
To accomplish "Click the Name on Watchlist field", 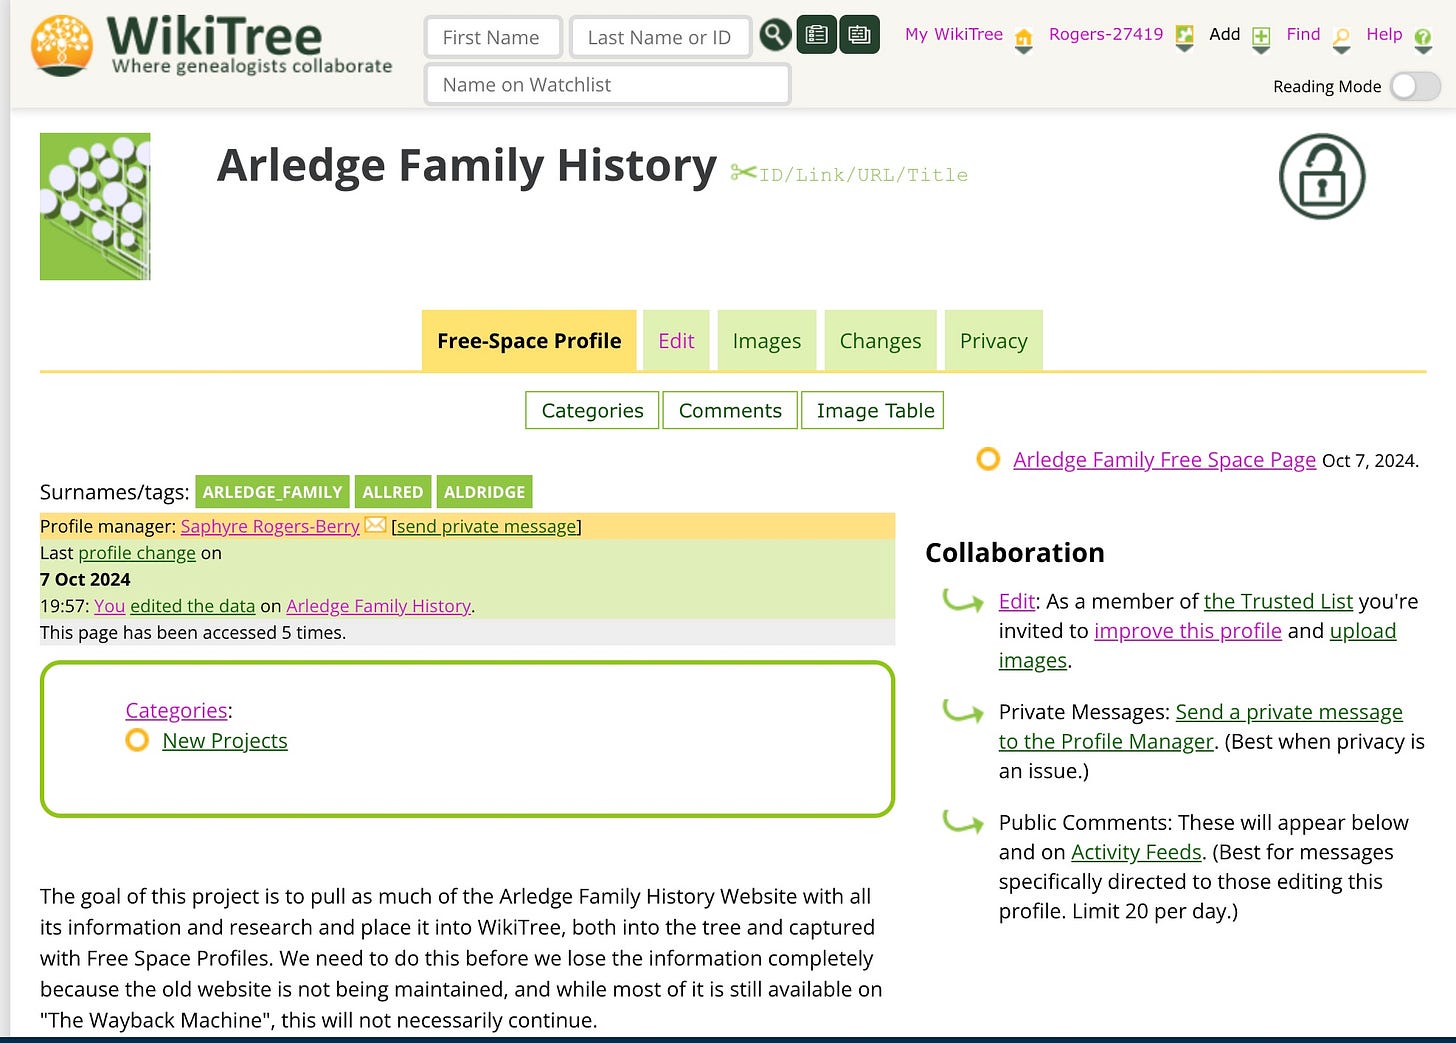I will coord(607,85).
